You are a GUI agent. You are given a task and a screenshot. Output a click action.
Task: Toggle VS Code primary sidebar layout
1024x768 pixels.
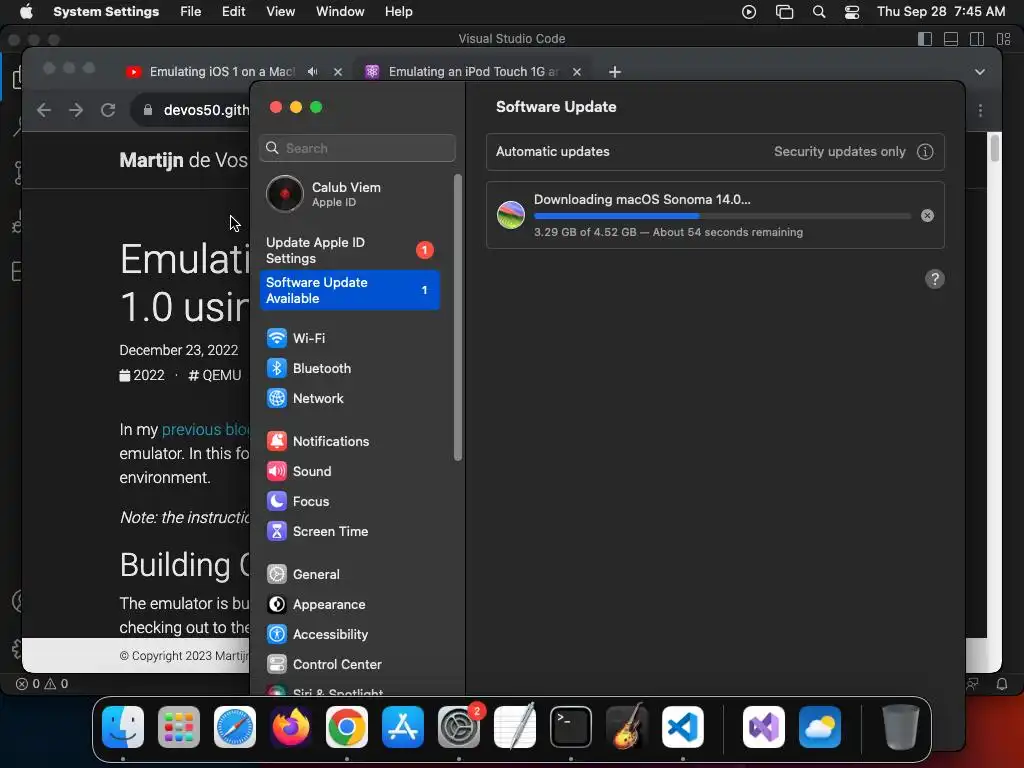925,39
